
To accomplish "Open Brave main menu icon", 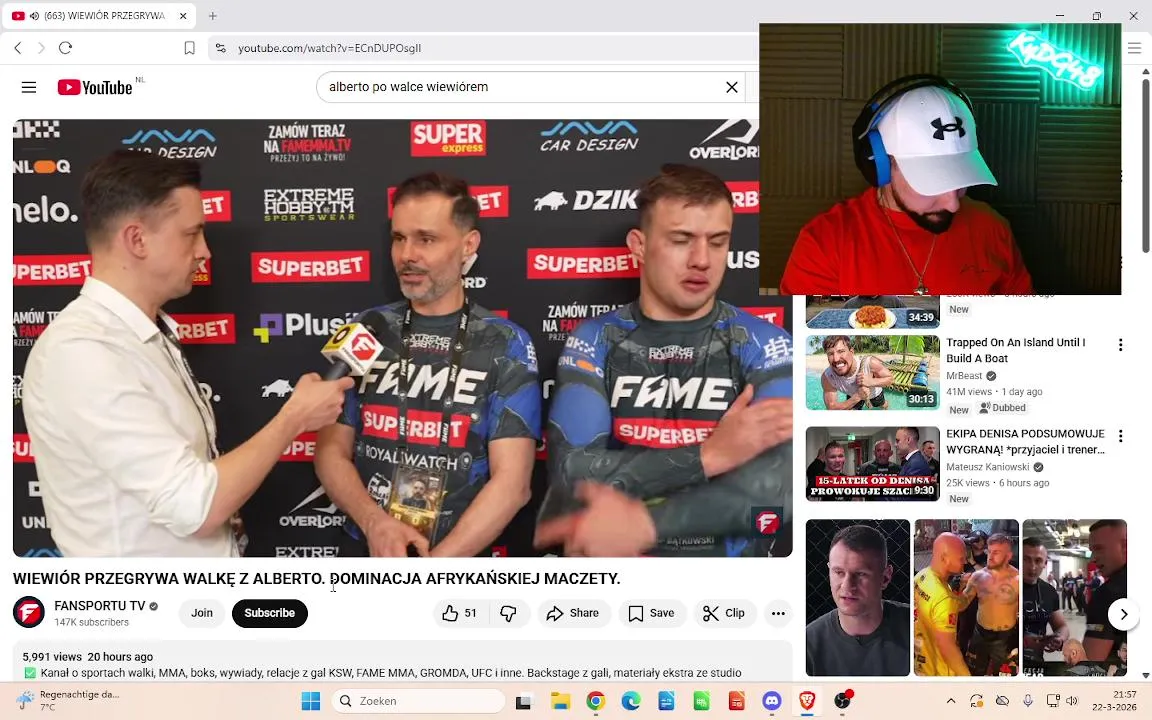I will pos(1134,48).
